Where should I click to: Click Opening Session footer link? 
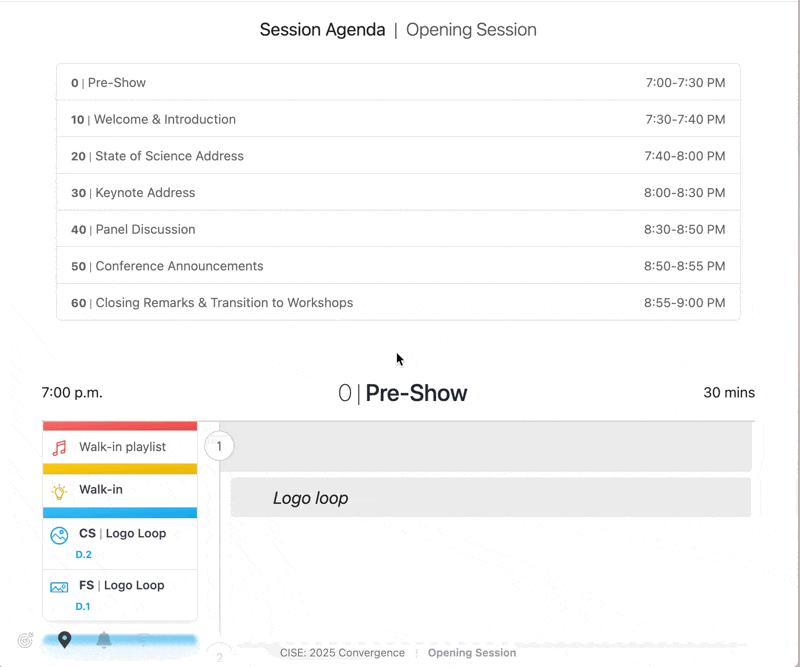(472, 653)
